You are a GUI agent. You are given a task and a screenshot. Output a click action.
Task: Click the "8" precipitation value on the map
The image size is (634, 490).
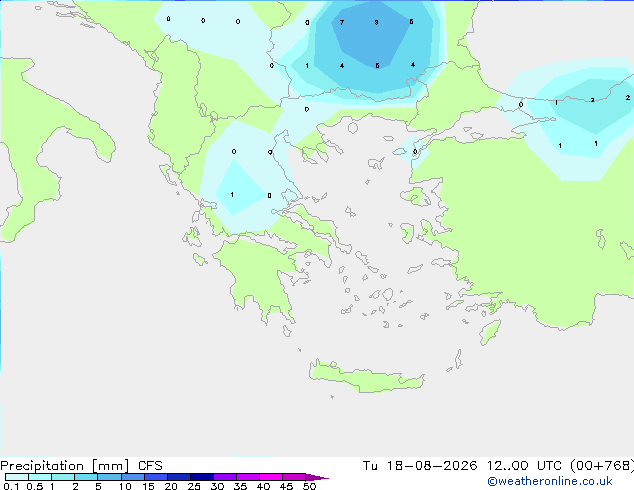[376, 22]
